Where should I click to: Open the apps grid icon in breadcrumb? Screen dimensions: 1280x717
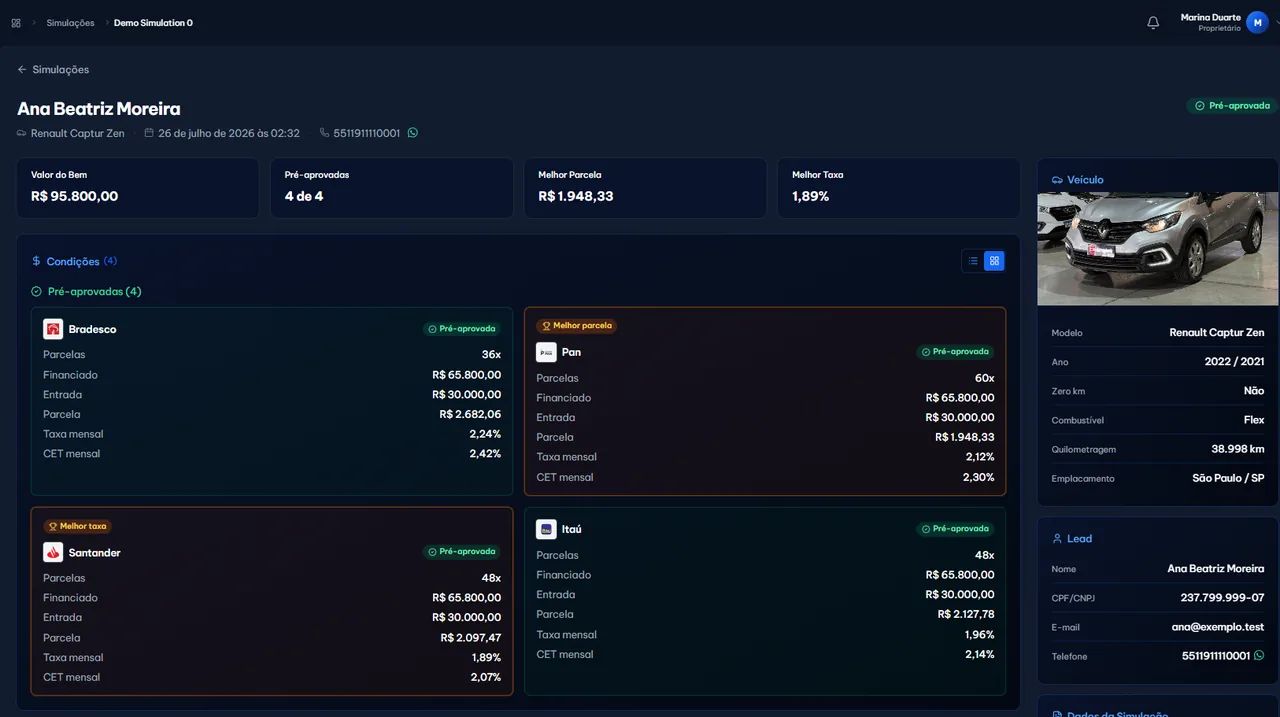(x=16, y=22)
